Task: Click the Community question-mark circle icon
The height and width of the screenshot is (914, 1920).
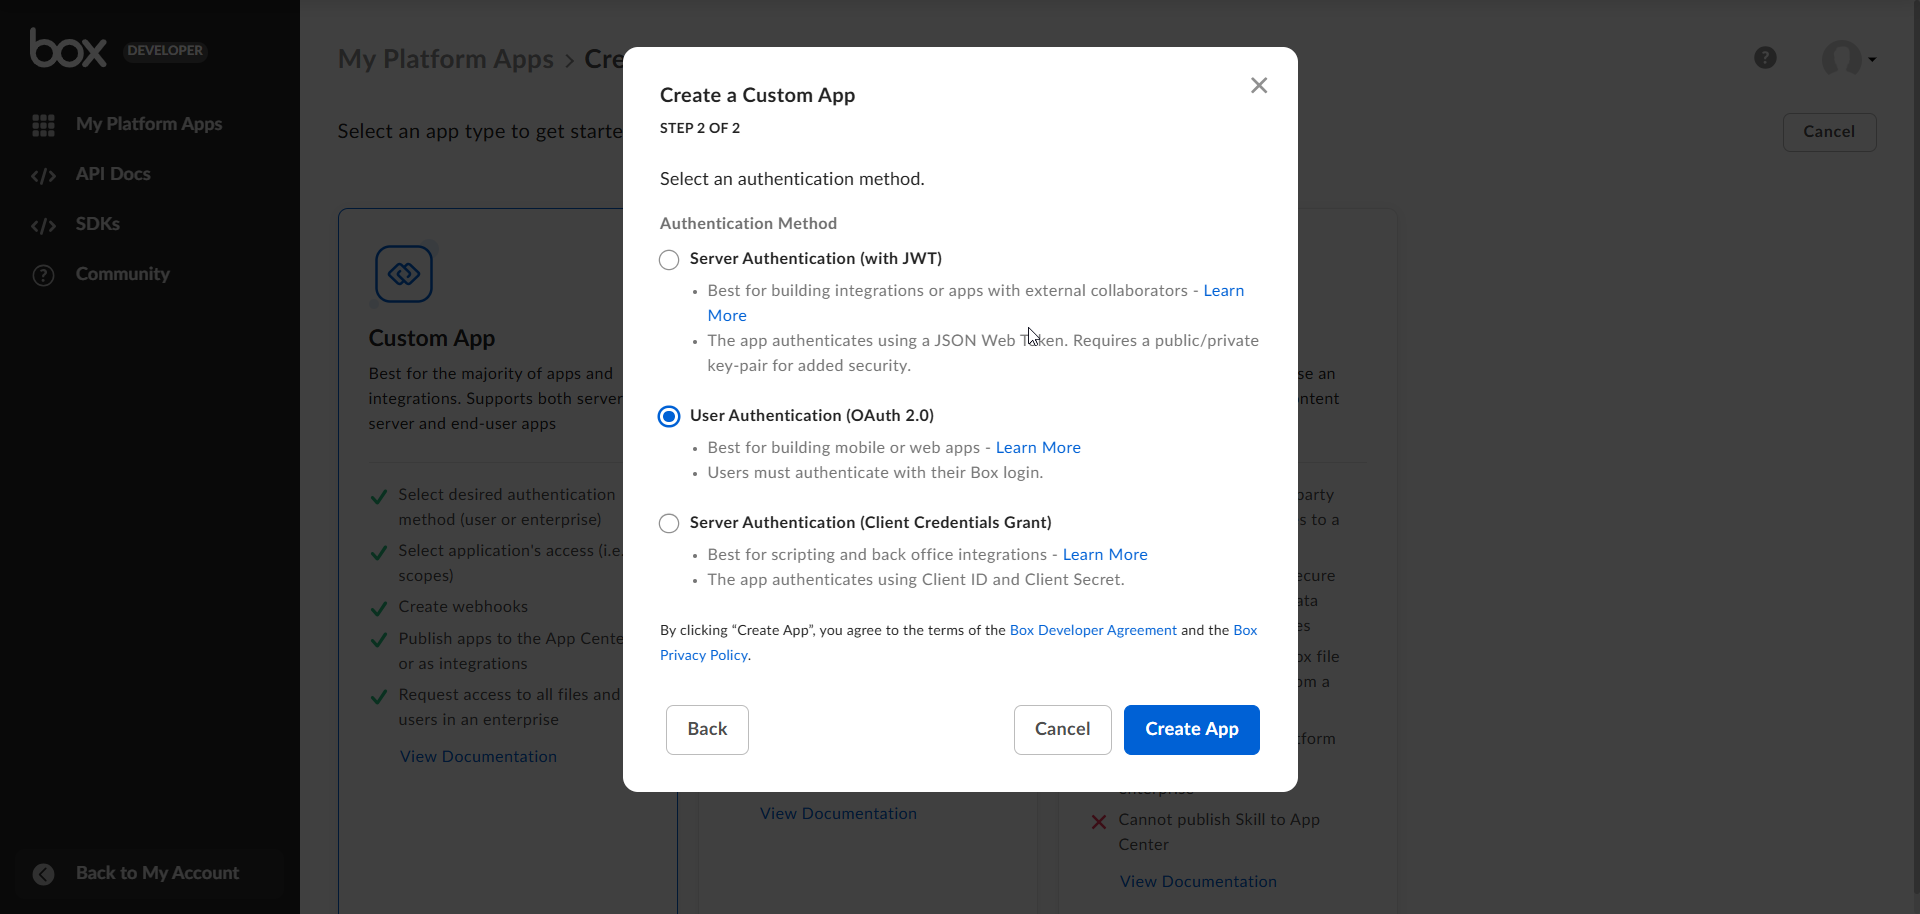Action: pyautogui.click(x=44, y=274)
